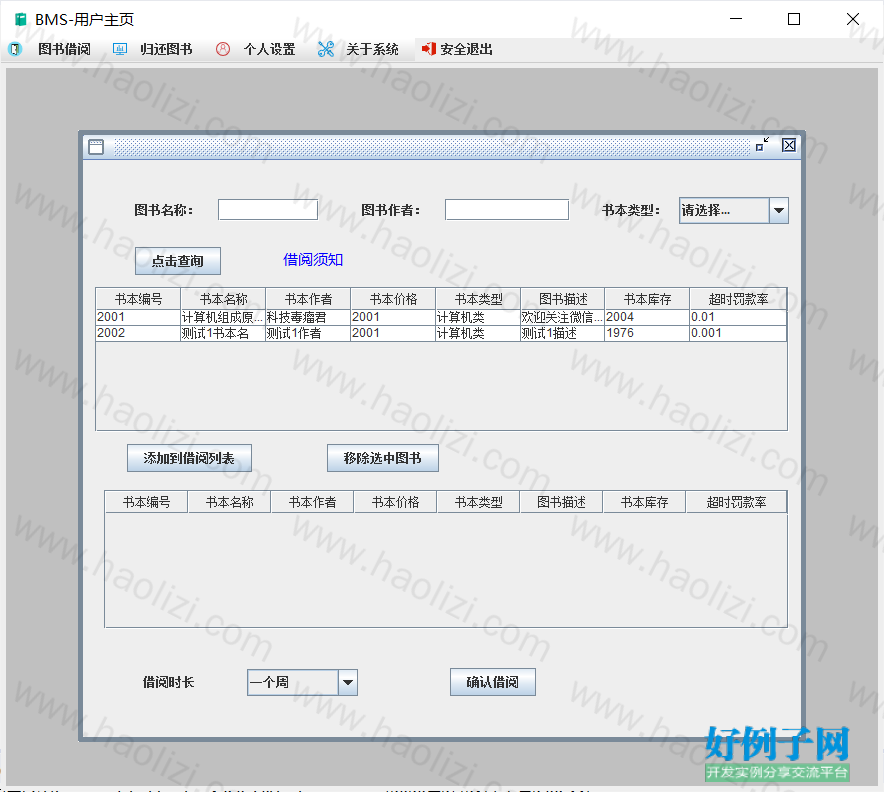Click the 点击查询 button
The height and width of the screenshot is (792, 884).
point(178,260)
